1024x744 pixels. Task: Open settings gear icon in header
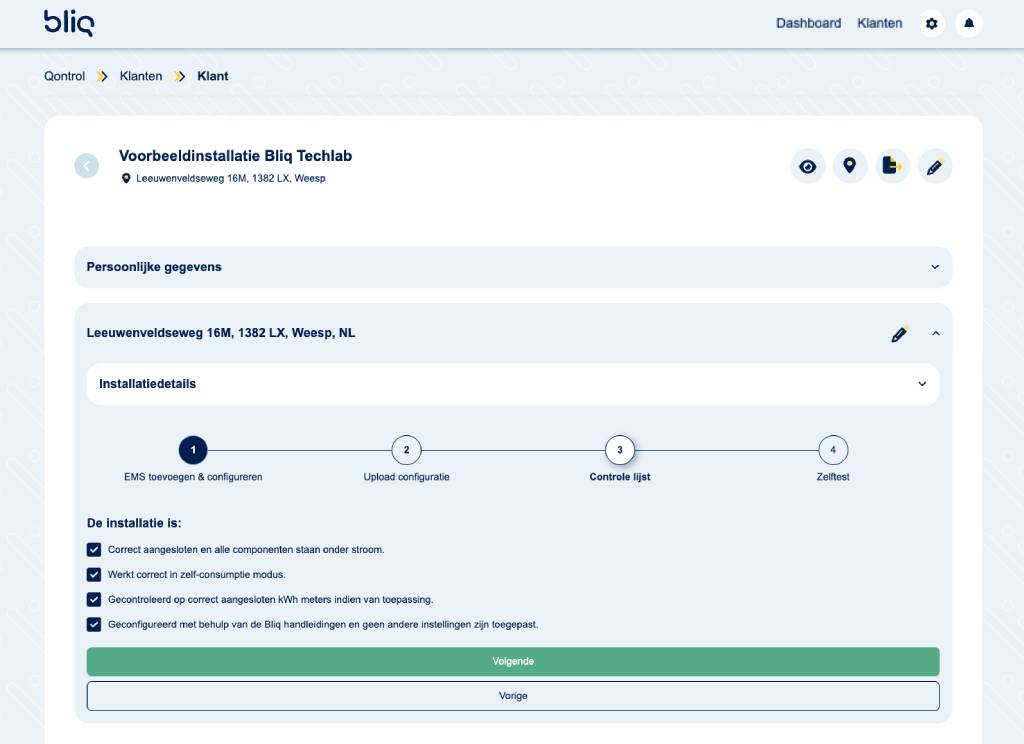click(x=932, y=23)
